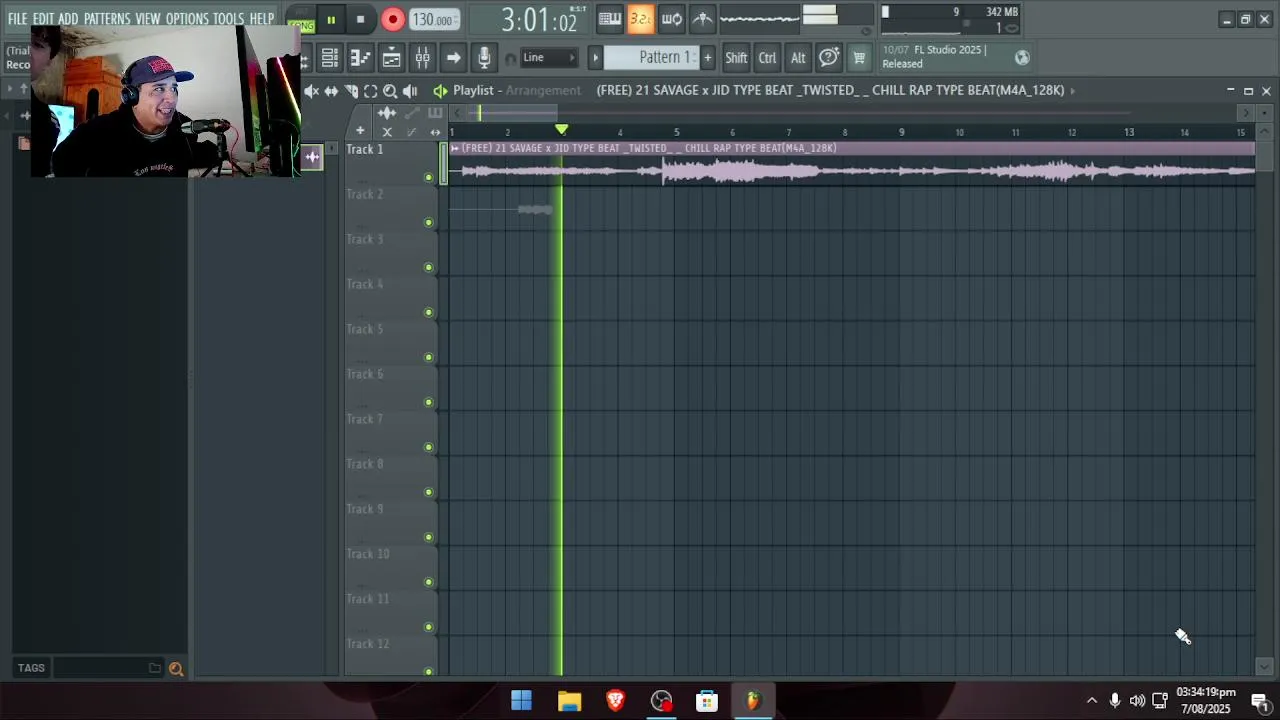The image size is (1280, 720).
Task: Open the Line snap dropdown
Action: tap(548, 58)
